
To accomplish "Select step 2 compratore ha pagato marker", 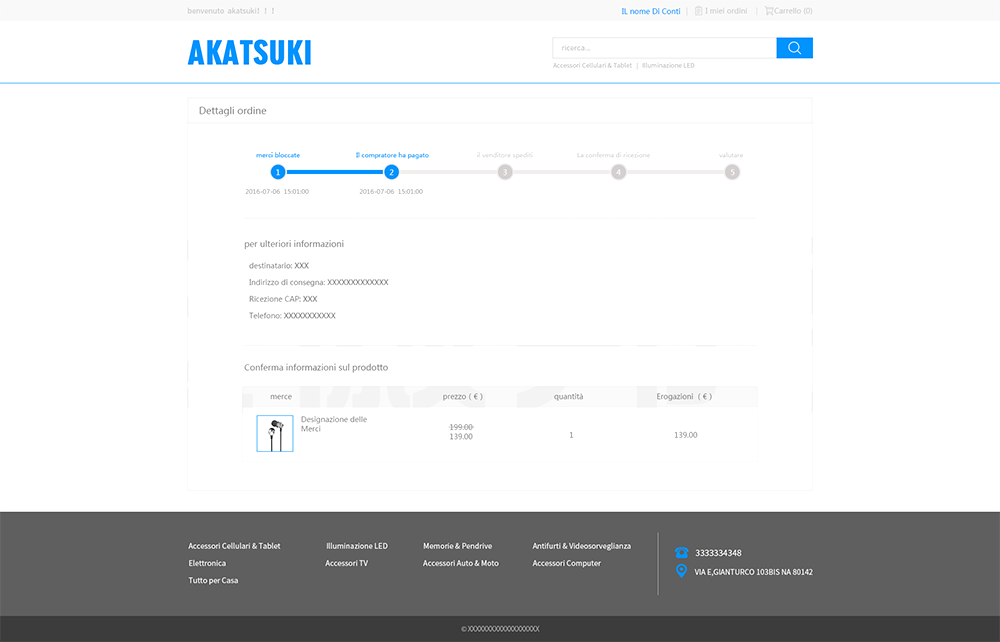I will [x=391, y=172].
